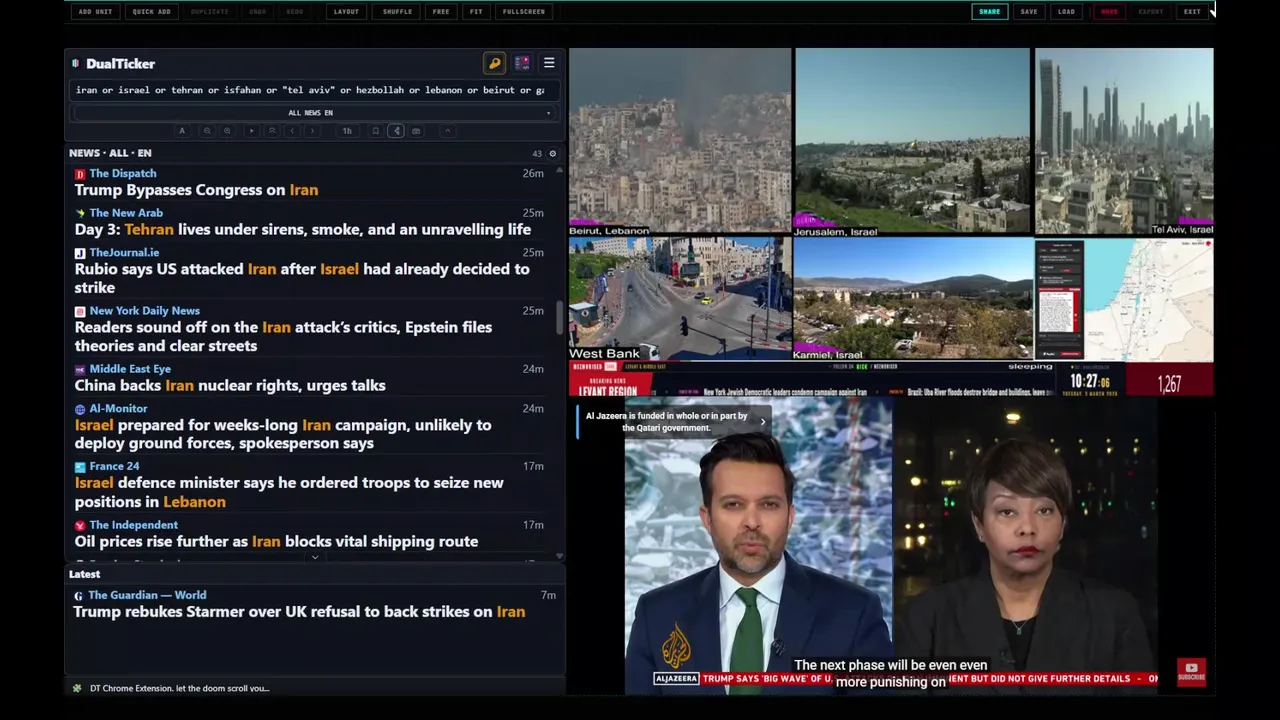Click the key icon in DualTicker header
Screen dimensions: 1280x720
coord(494,63)
